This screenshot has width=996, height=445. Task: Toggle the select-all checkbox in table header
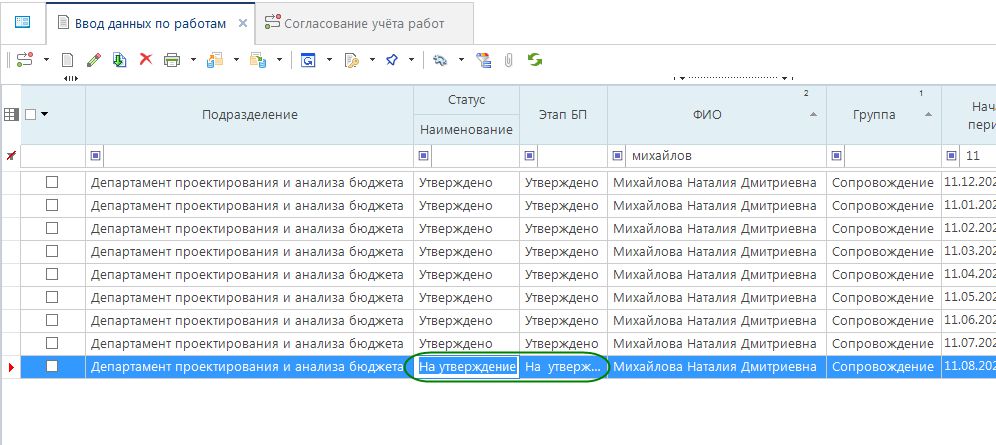30,115
